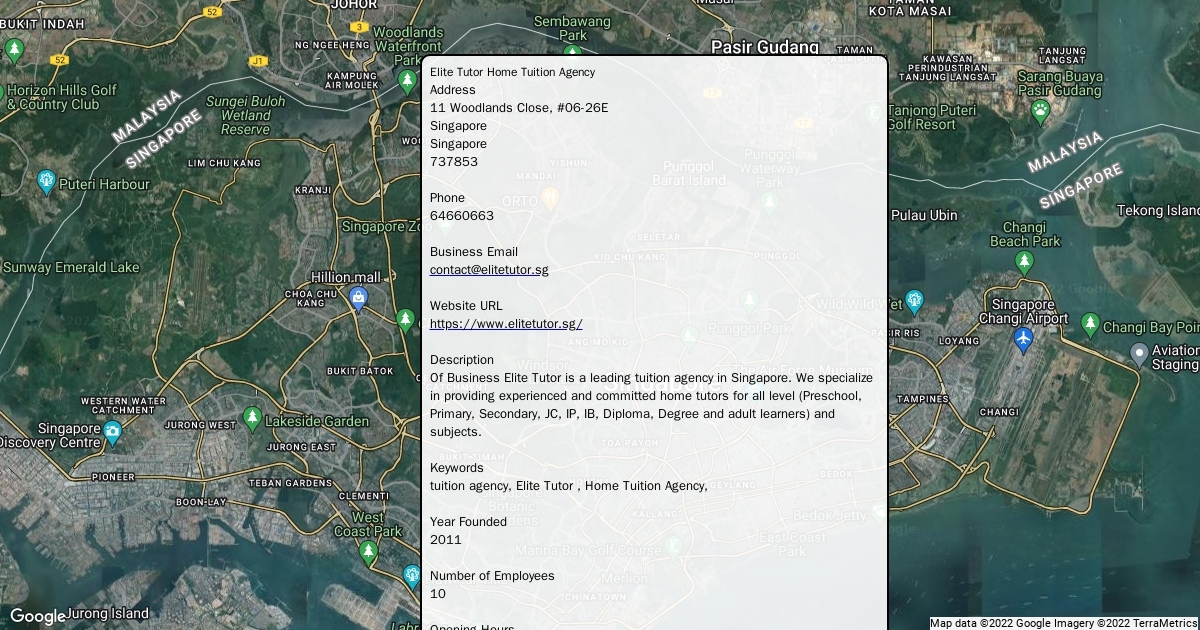The width and height of the screenshot is (1200, 630).
Task: Click the phone number 64660663
Action: click(462, 216)
